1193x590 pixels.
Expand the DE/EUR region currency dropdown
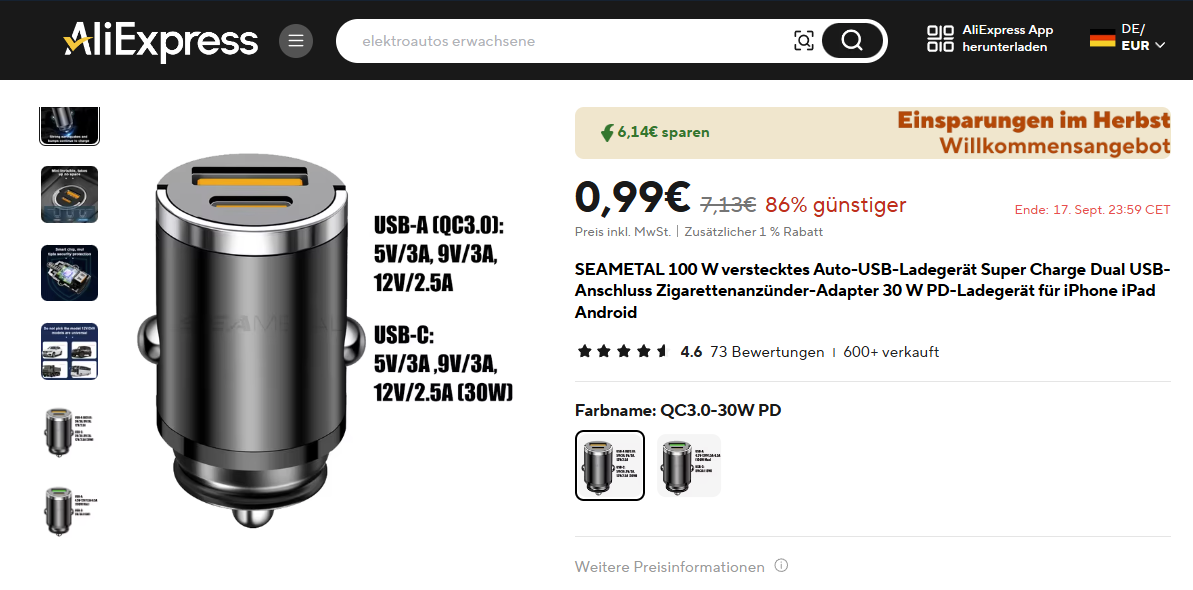tap(1143, 37)
